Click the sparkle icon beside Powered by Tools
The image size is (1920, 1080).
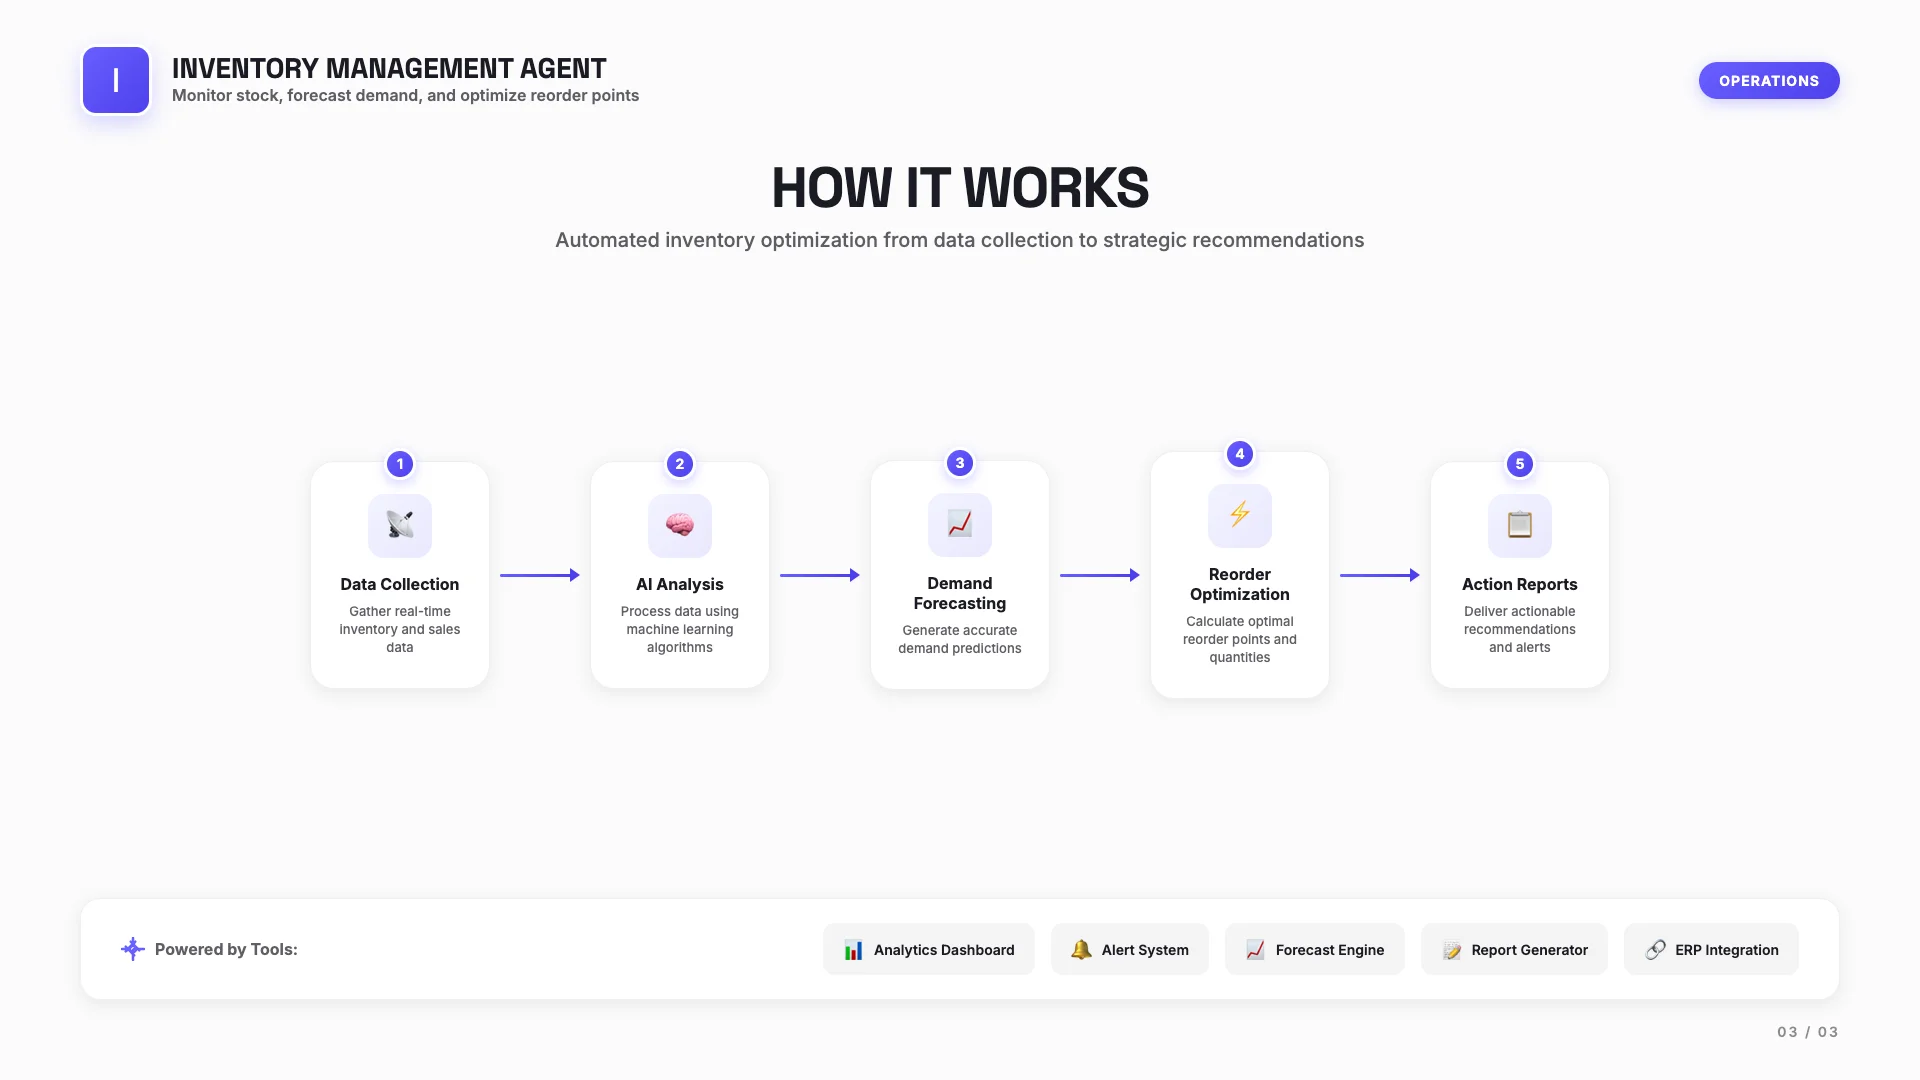[x=132, y=949]
